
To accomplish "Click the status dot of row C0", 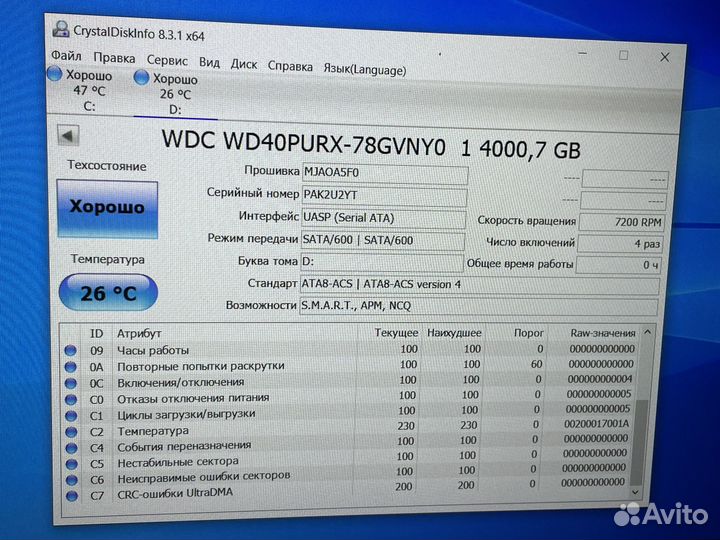I will tap(71, 399).
